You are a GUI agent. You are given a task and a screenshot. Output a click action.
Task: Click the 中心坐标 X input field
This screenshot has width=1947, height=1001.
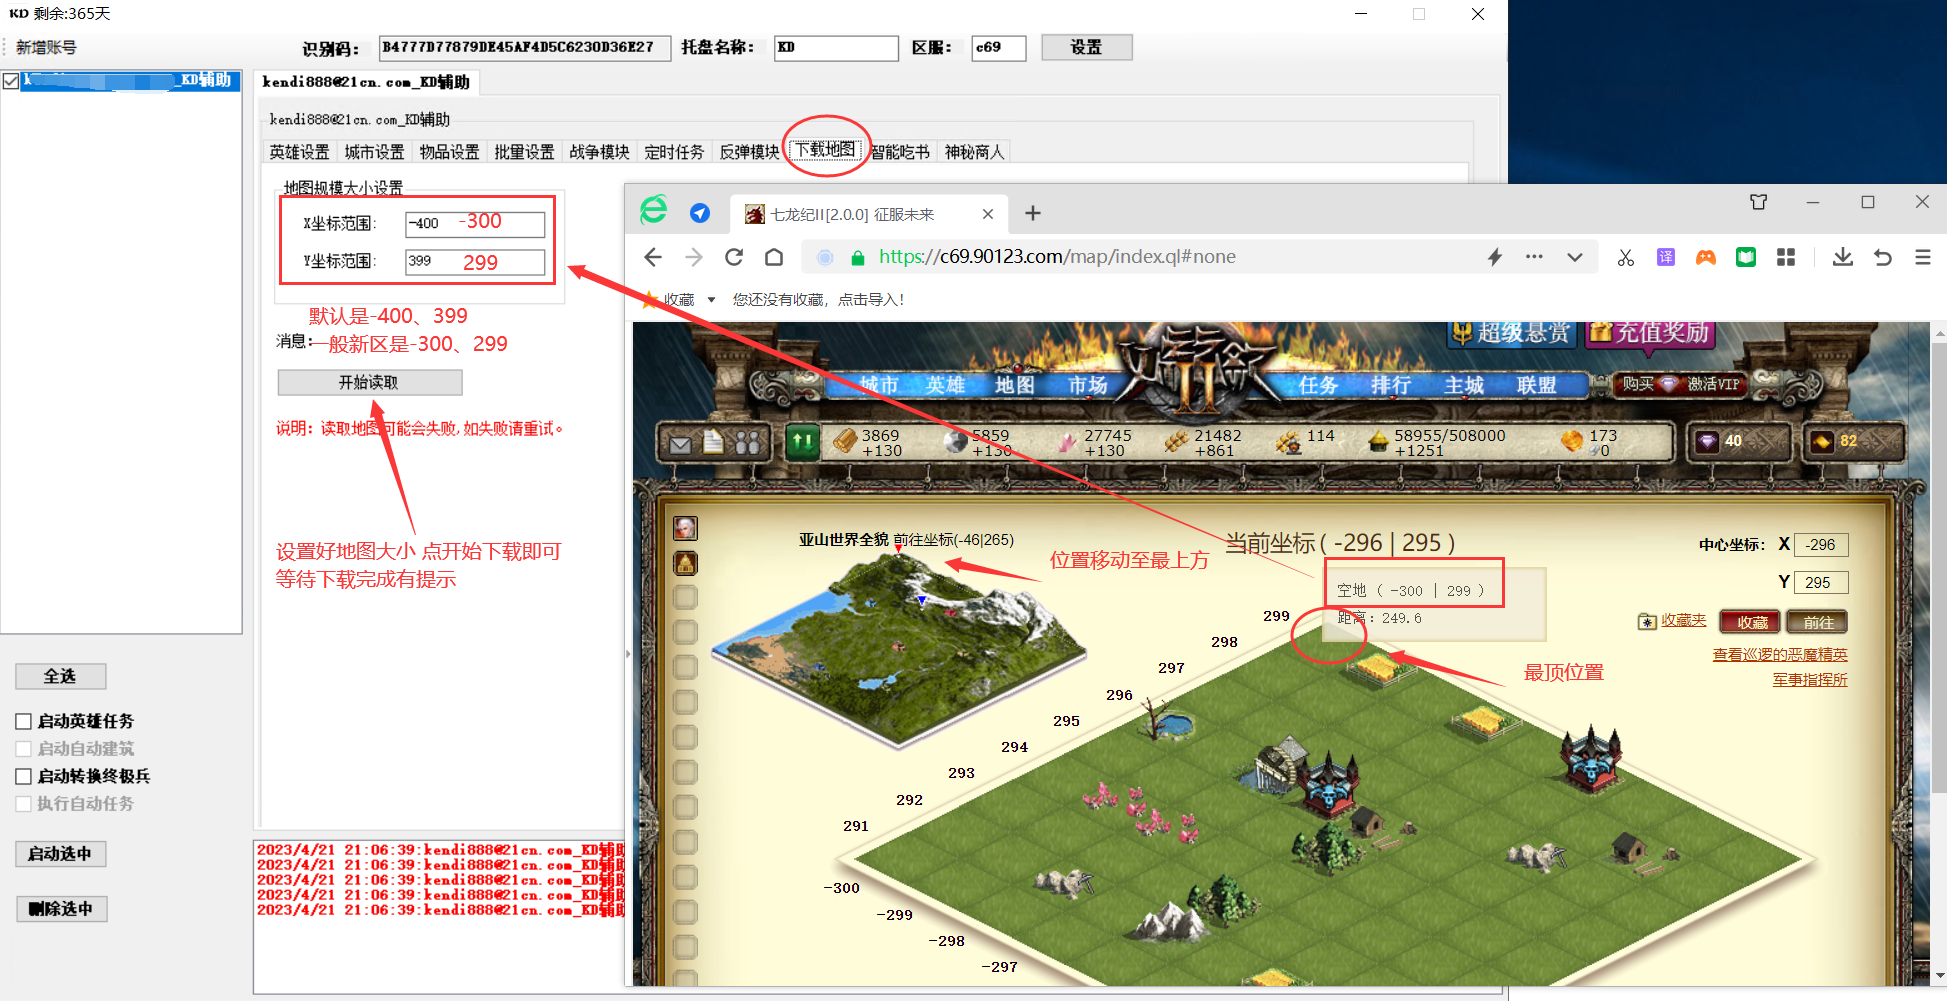coord(1821,545)
